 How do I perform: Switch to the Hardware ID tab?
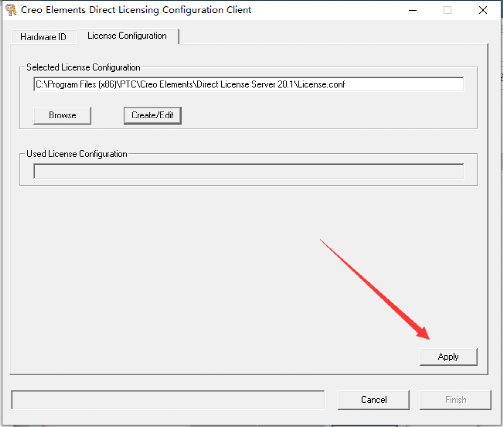tap(43, 37)
